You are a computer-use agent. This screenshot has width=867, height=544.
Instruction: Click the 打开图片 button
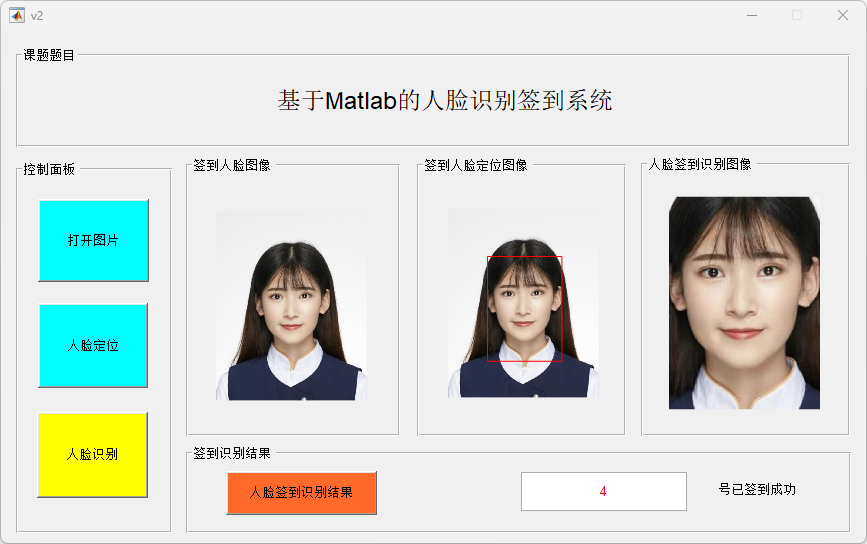pos(93,240)
